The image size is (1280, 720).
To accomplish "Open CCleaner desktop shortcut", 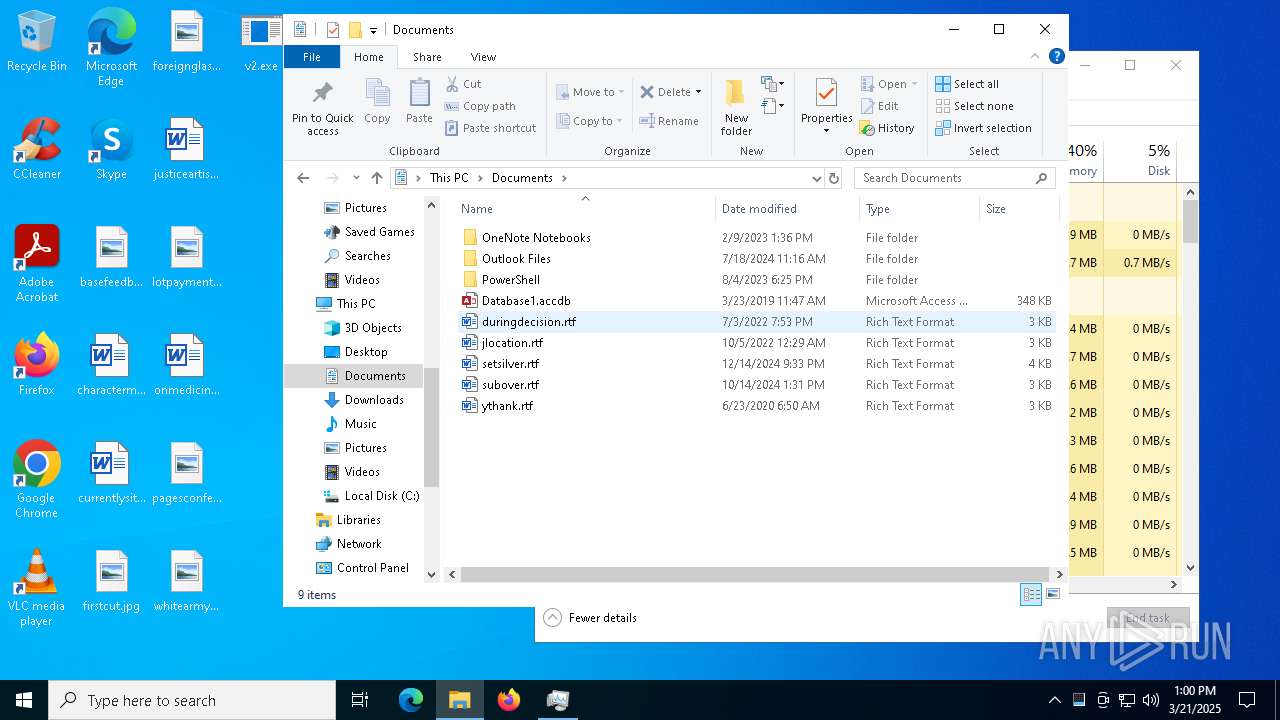I will [x=36, y=149].
